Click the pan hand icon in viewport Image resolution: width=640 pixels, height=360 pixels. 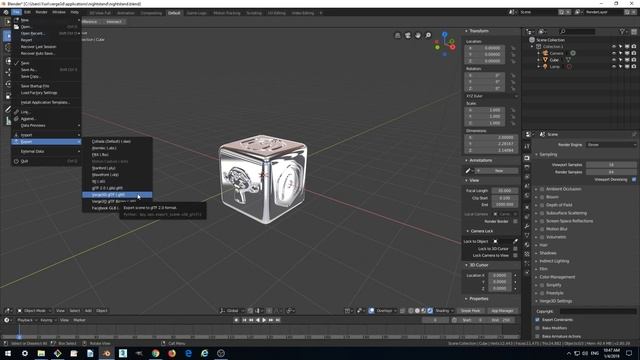point(418,36)
